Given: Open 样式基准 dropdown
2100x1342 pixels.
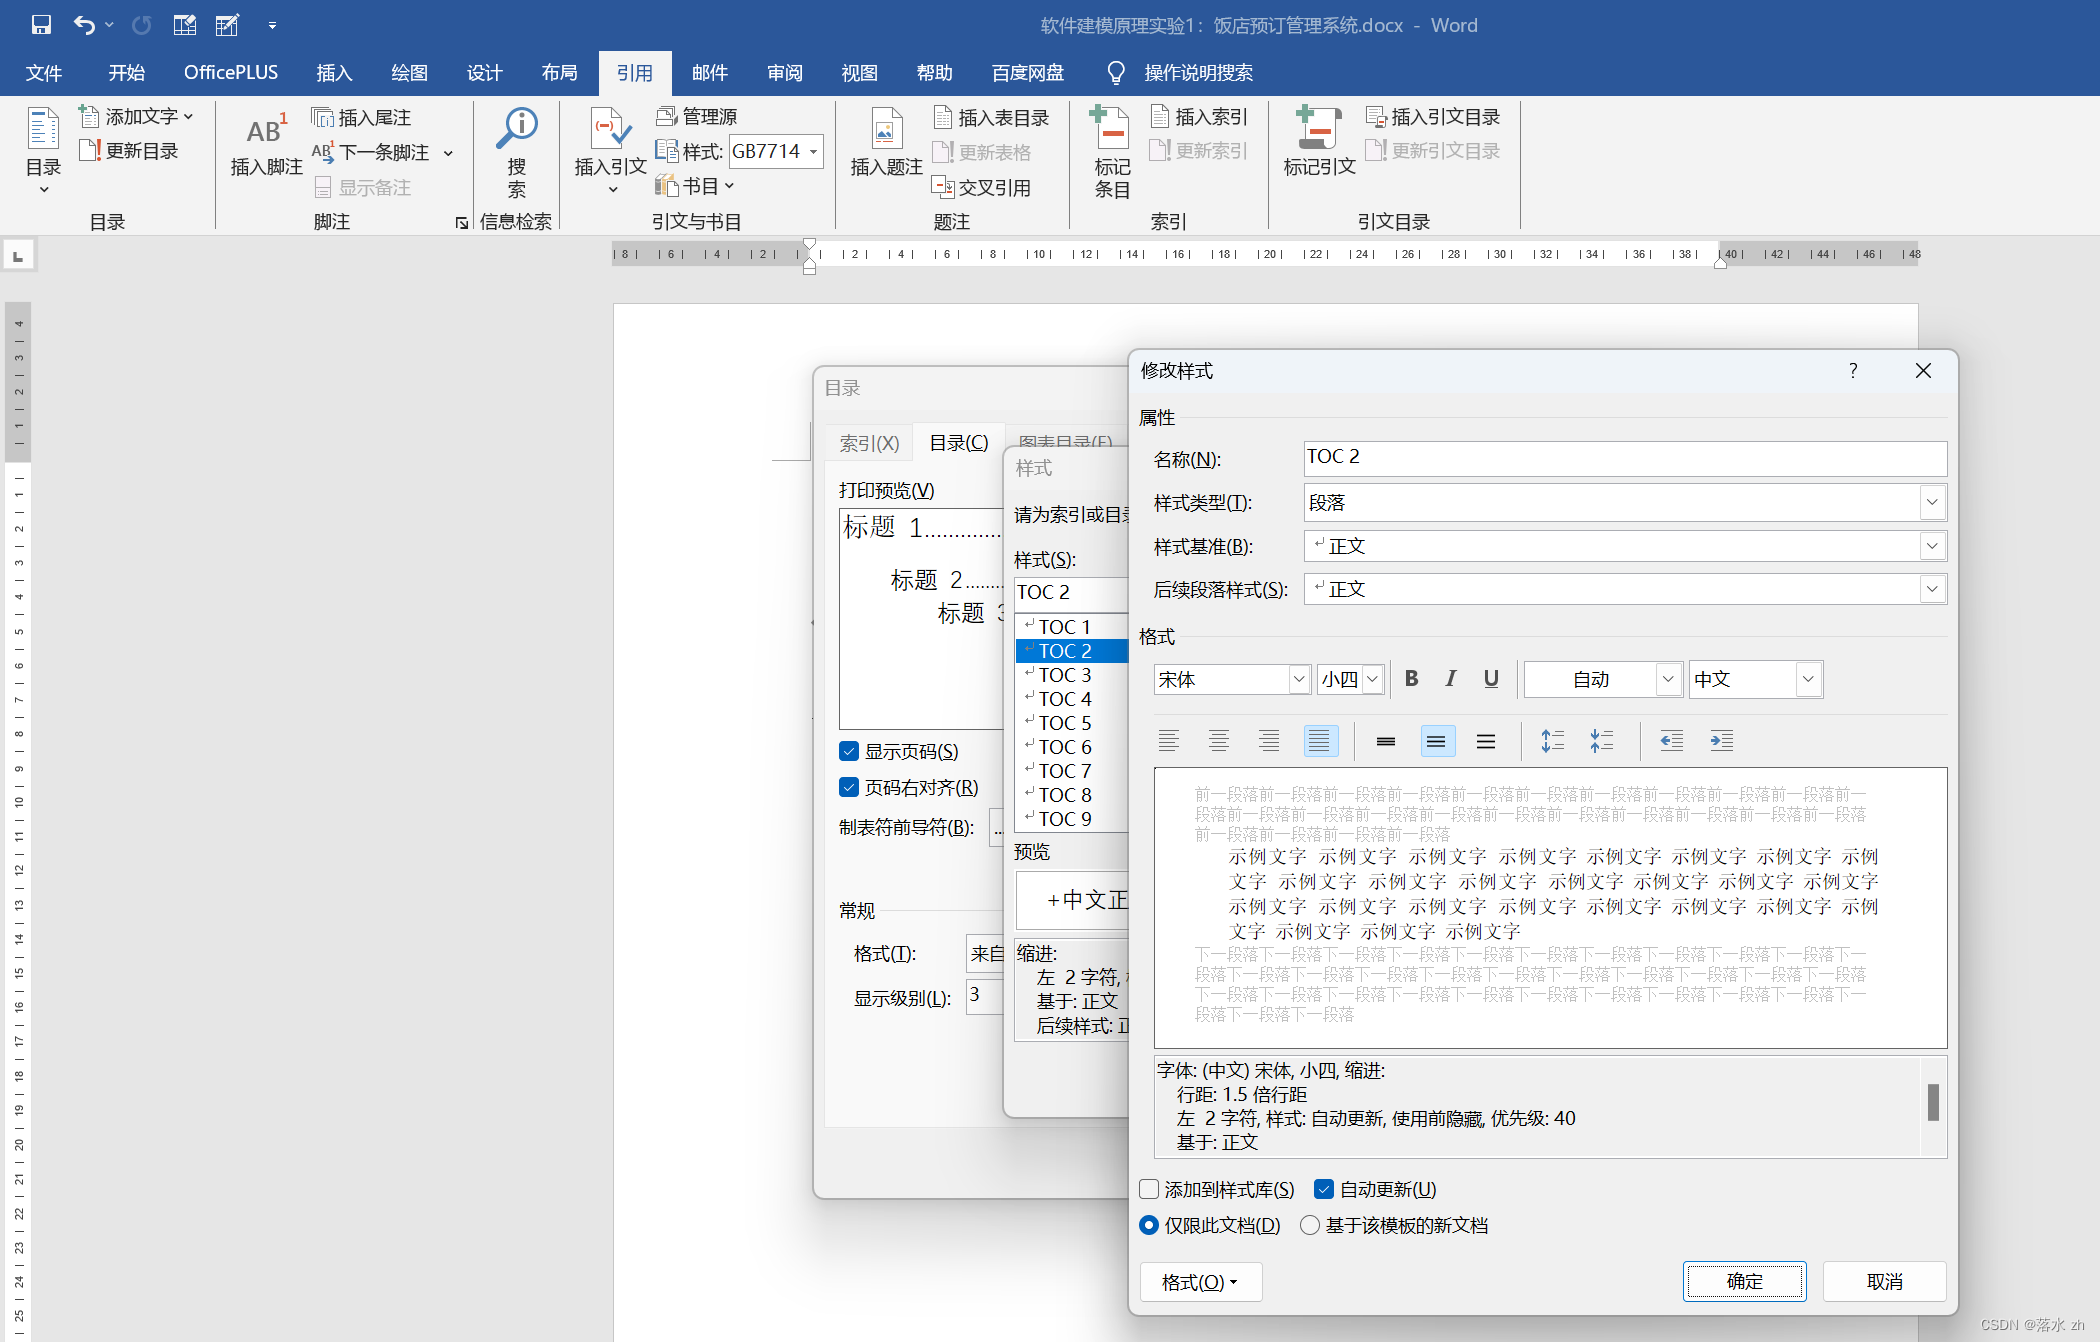Looking at the screenshot, I should (1932, 546).
